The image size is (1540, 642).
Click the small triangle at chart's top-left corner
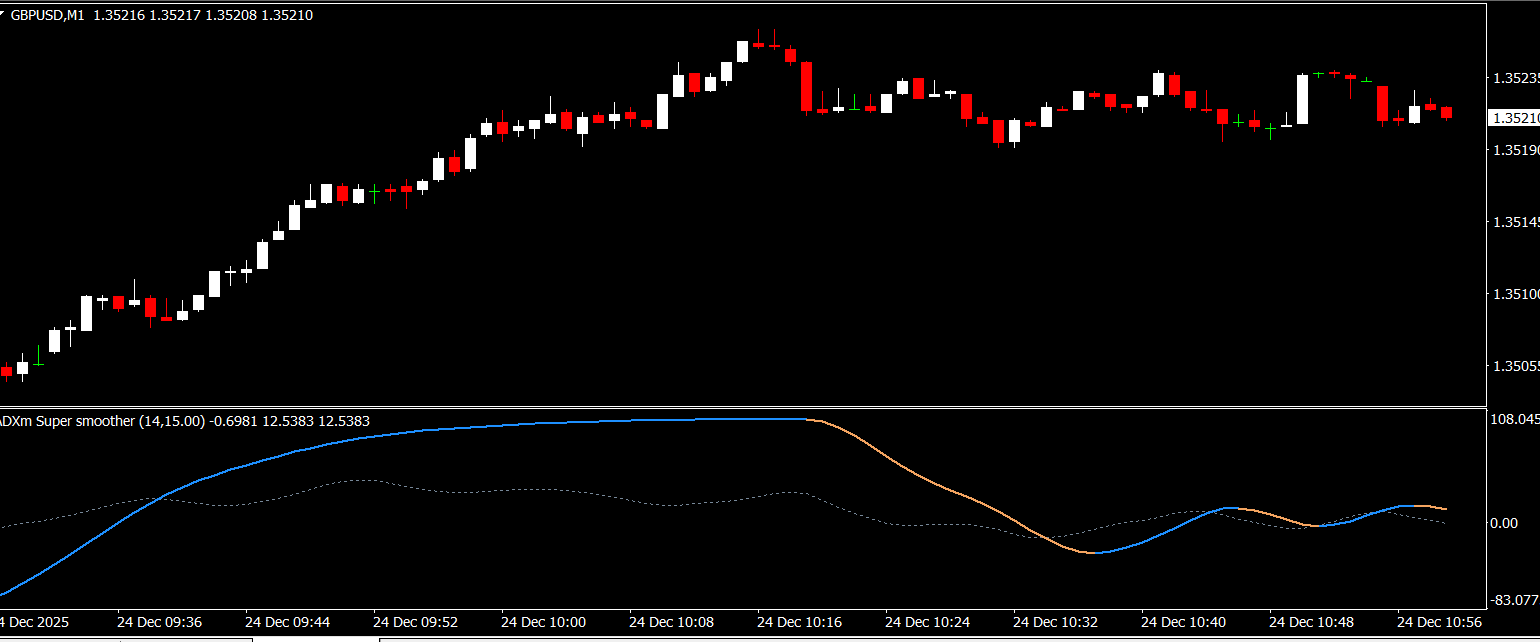(x=6, y=15)
